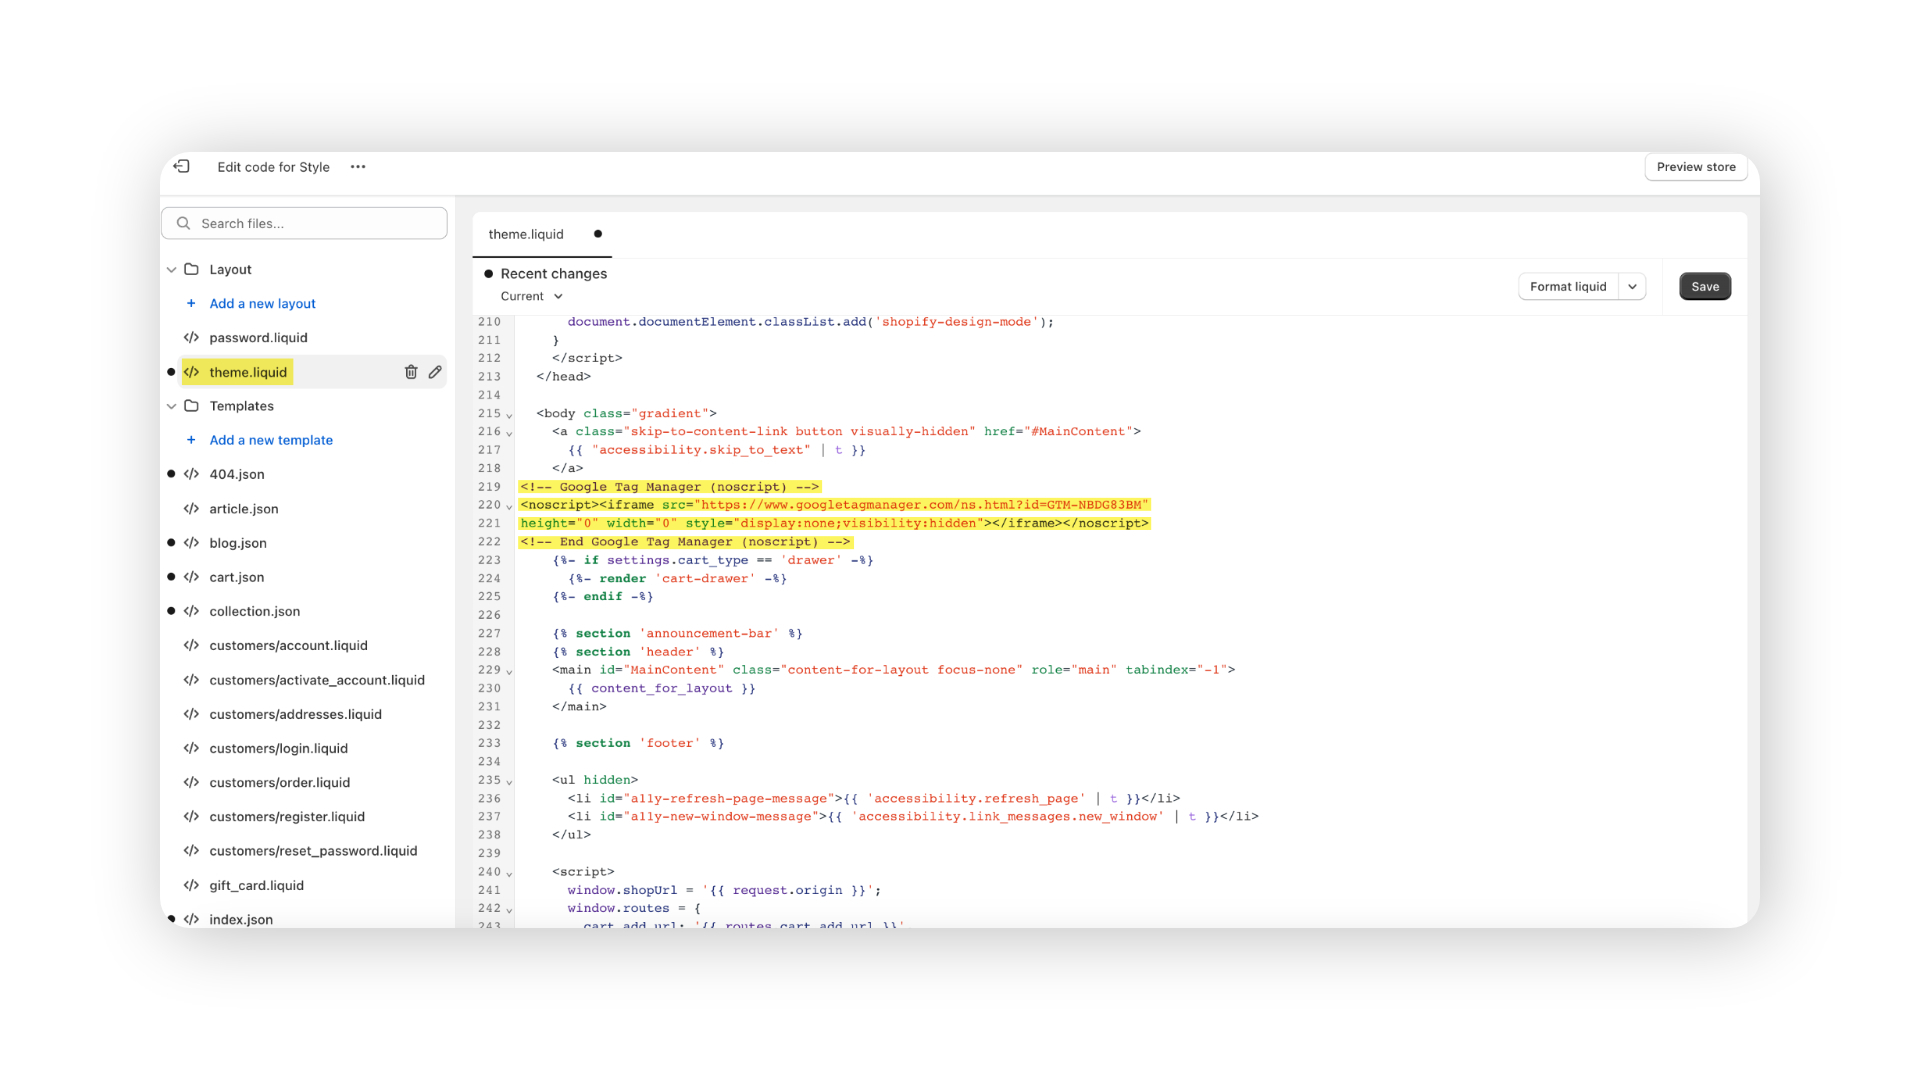Save the theme.liquid changes
The width and height of the screenshot is (1920, 1080).
point(1705,287)
